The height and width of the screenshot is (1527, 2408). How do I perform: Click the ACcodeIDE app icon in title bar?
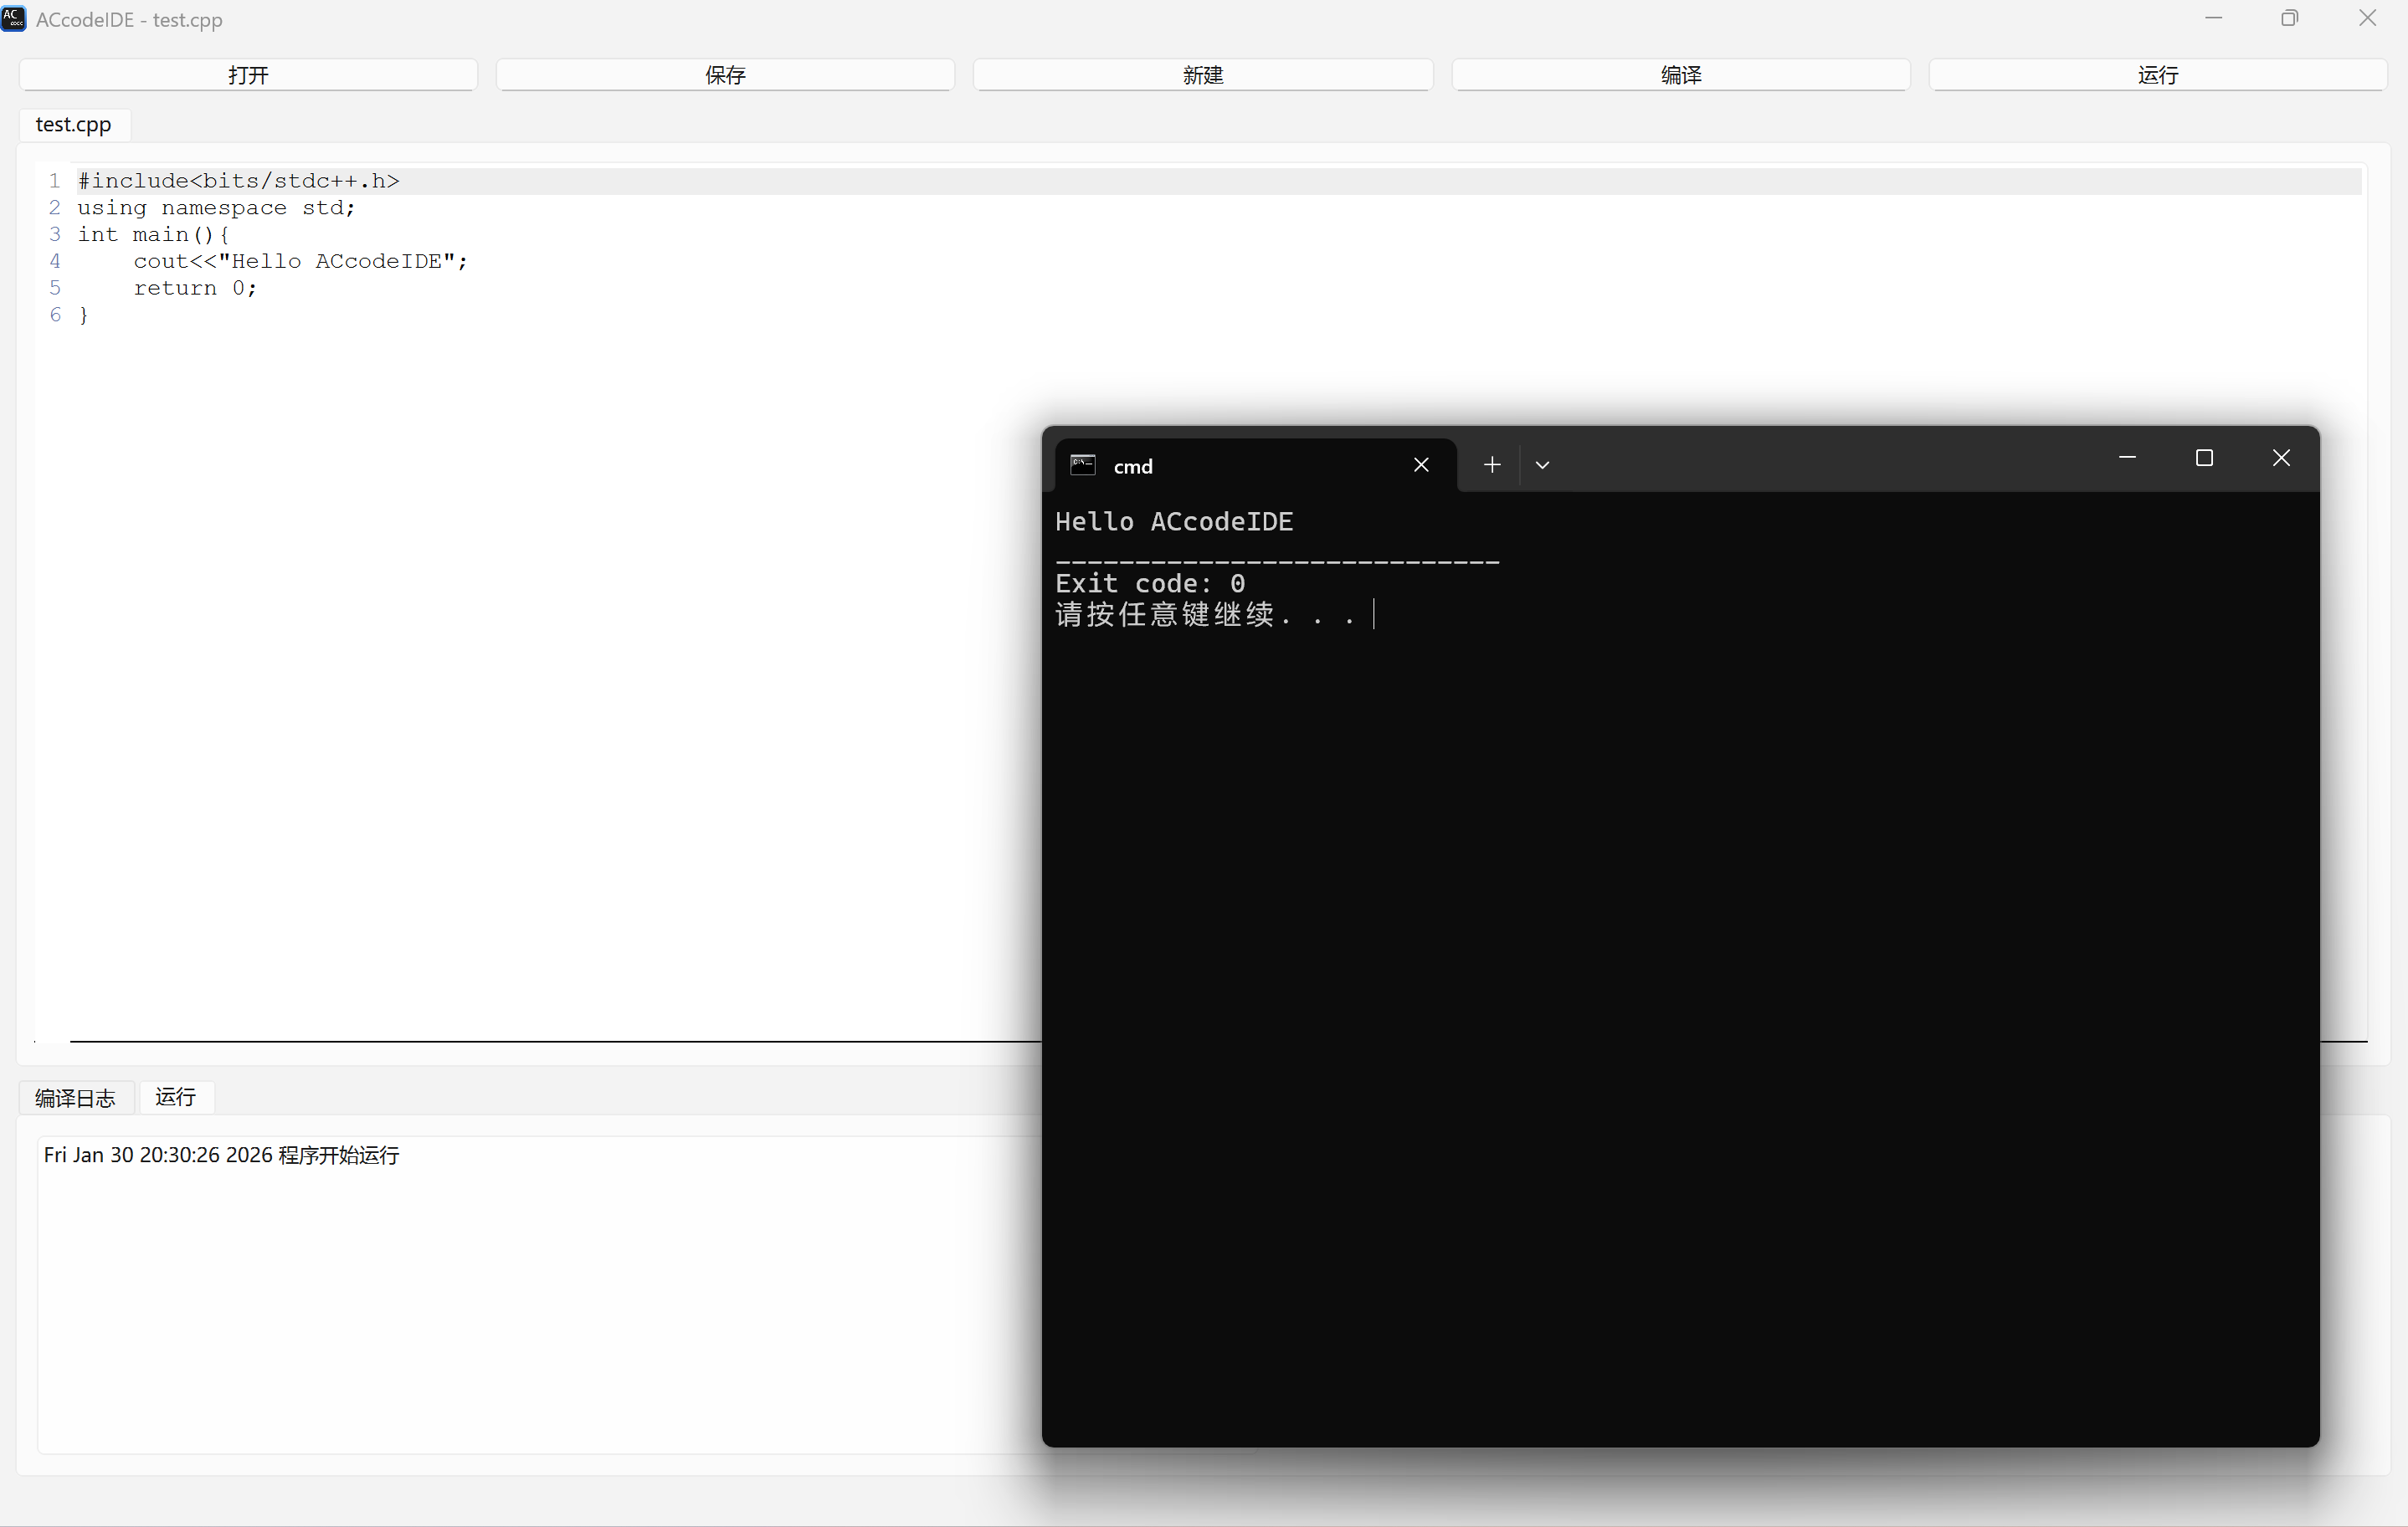[14, 18]
